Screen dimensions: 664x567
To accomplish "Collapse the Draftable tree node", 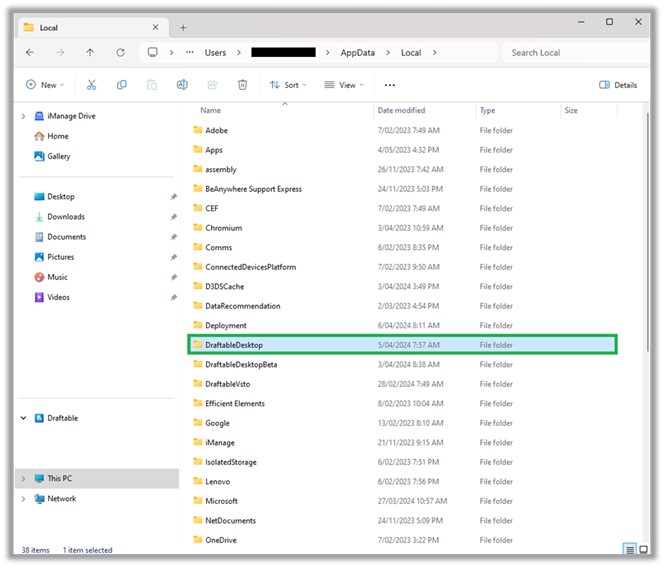I will click(23, 418).
